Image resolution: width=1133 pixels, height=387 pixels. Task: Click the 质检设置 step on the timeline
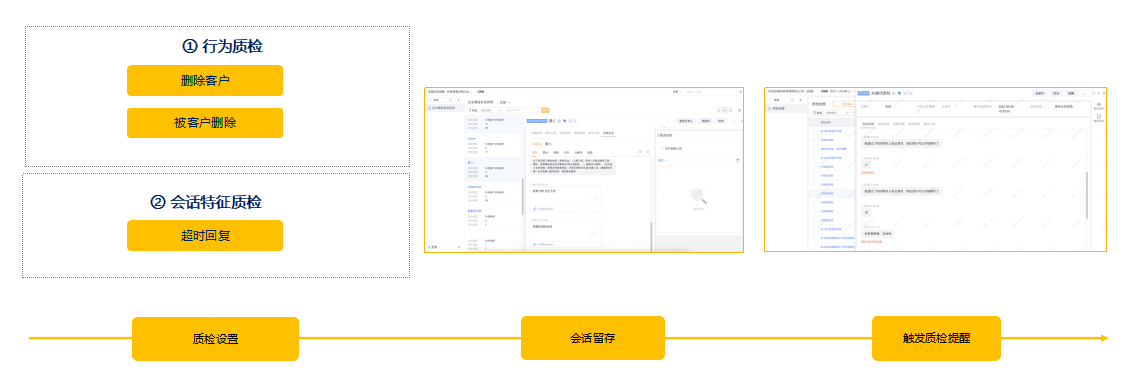pyautogui.click(x=215, y=339)
